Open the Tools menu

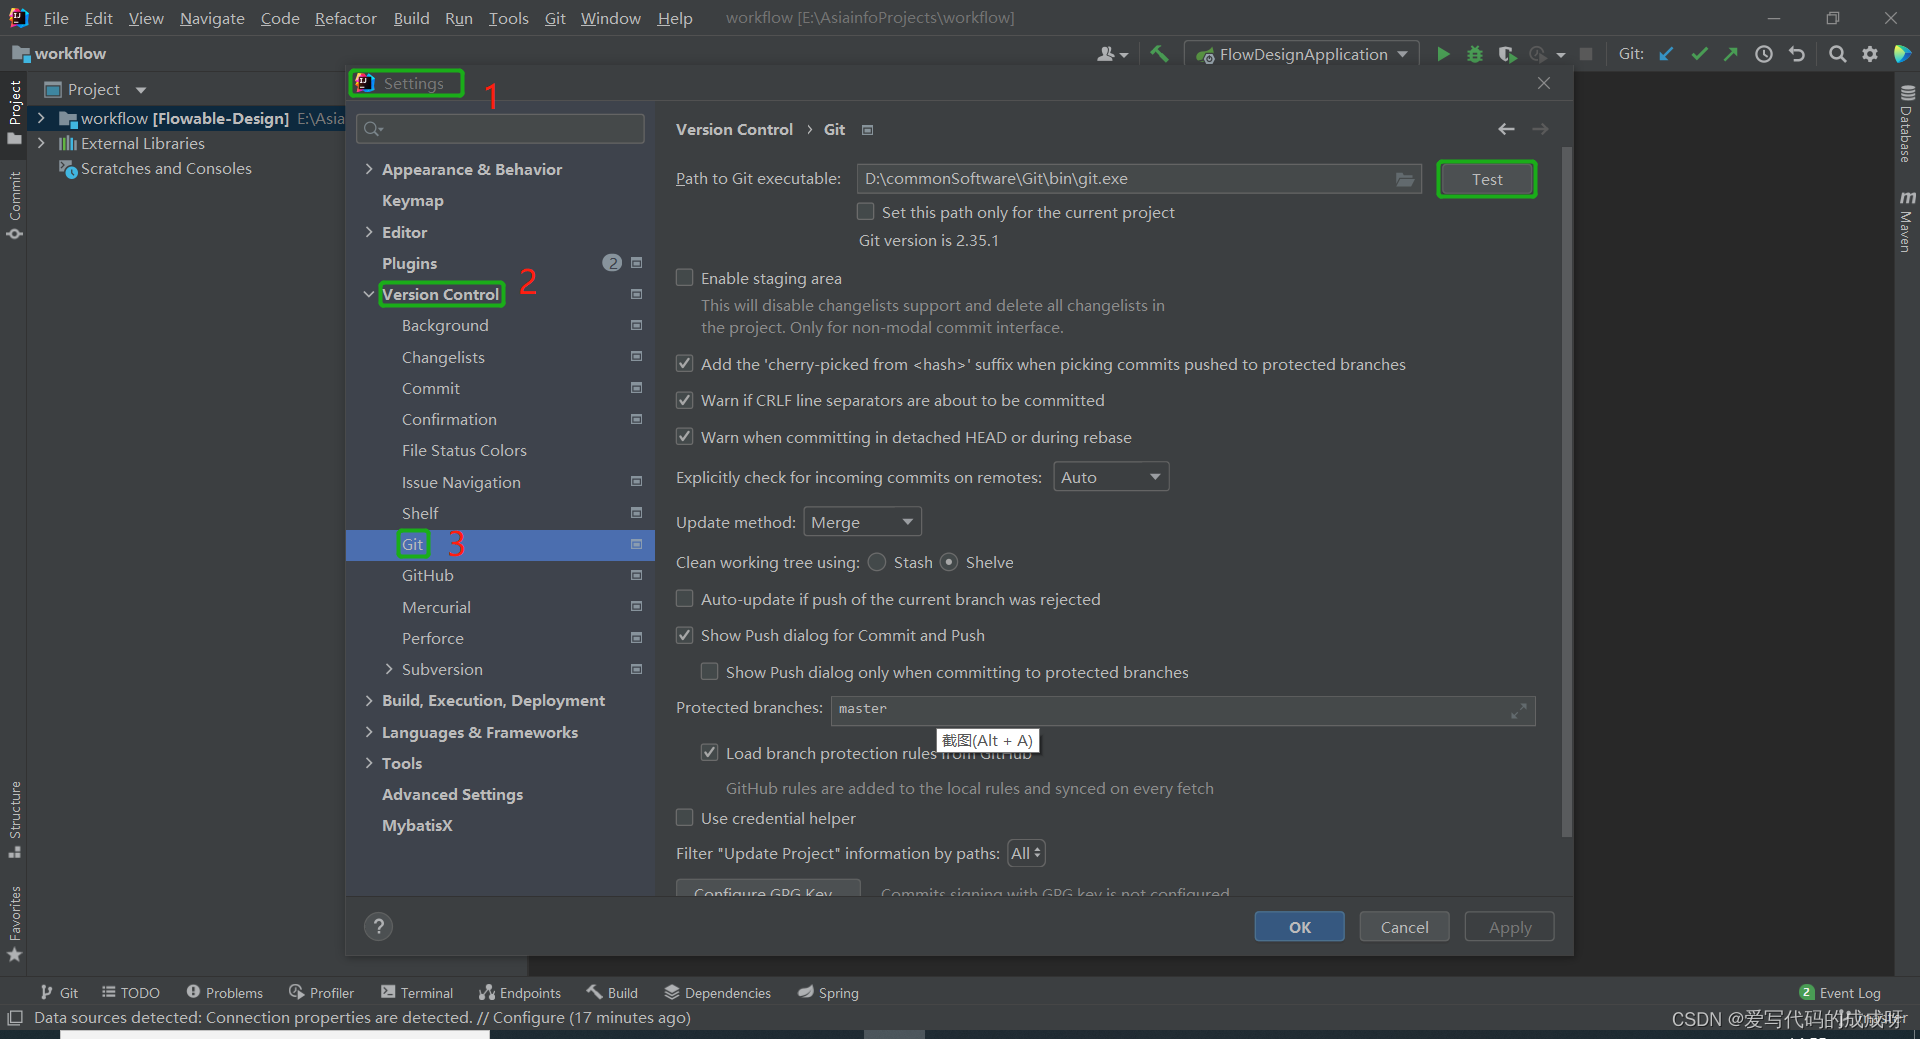coord(508,18)
